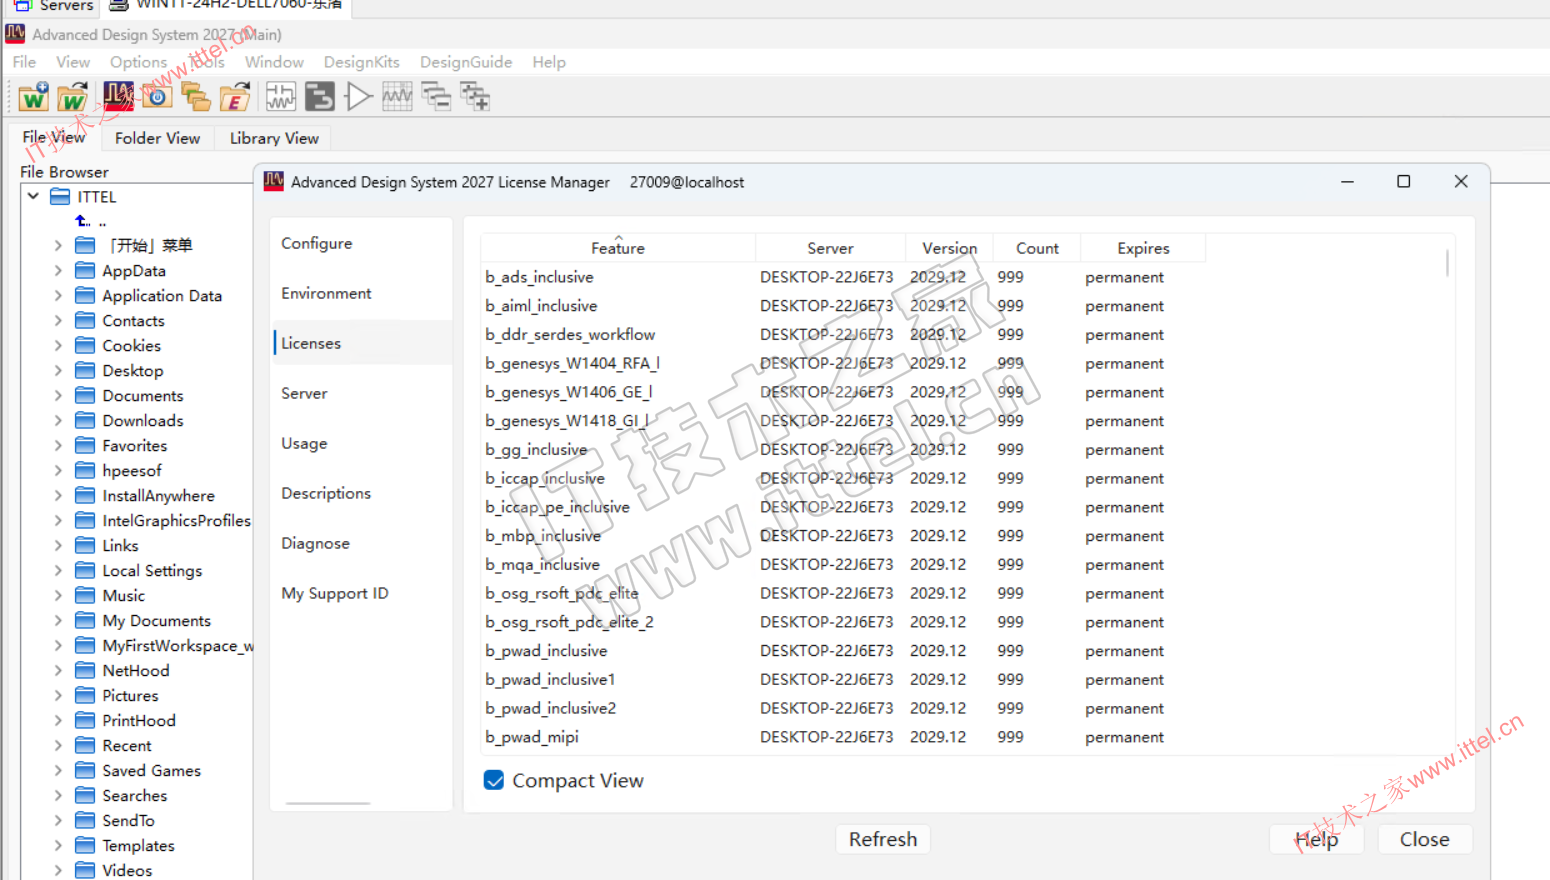1550x880 pixels.
Task: Click the Links folder icon
Action: 85,545
